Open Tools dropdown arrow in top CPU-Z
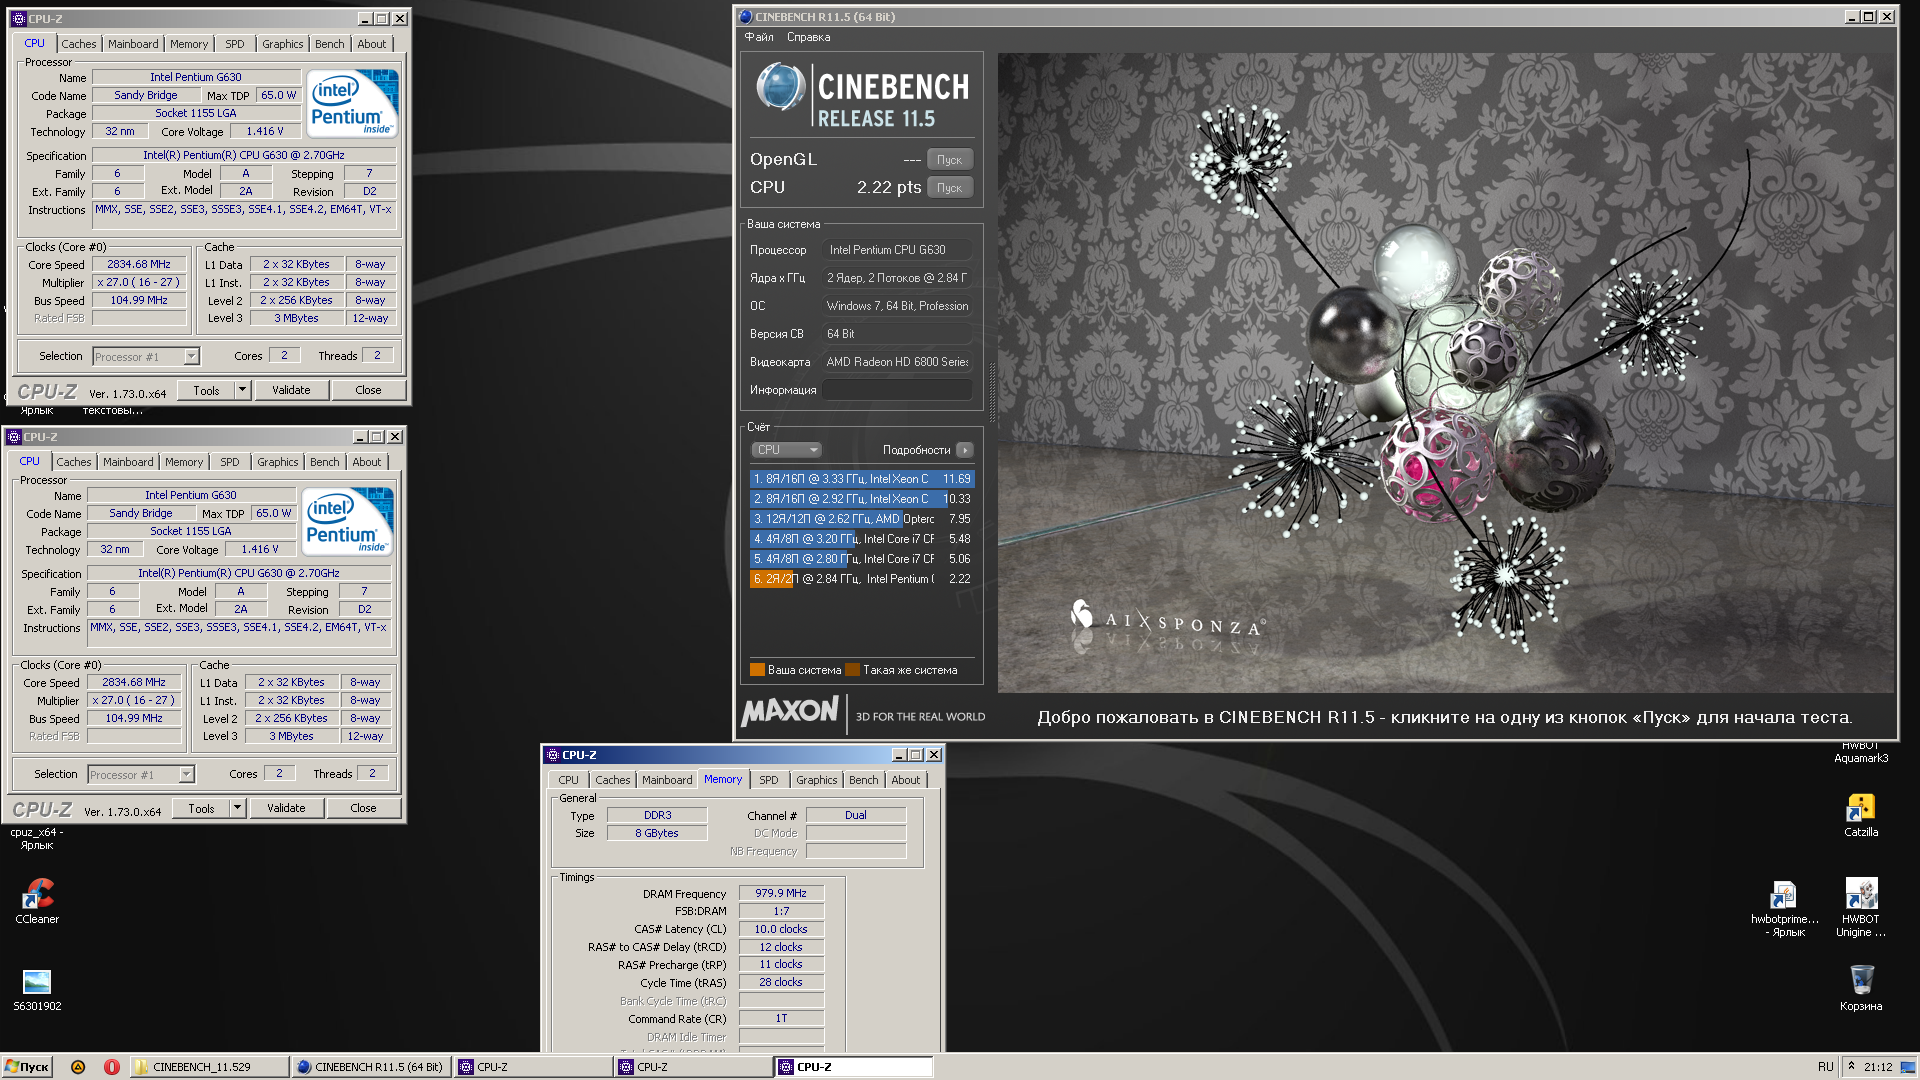The image size is (1920, 1080). click(242, 390)
